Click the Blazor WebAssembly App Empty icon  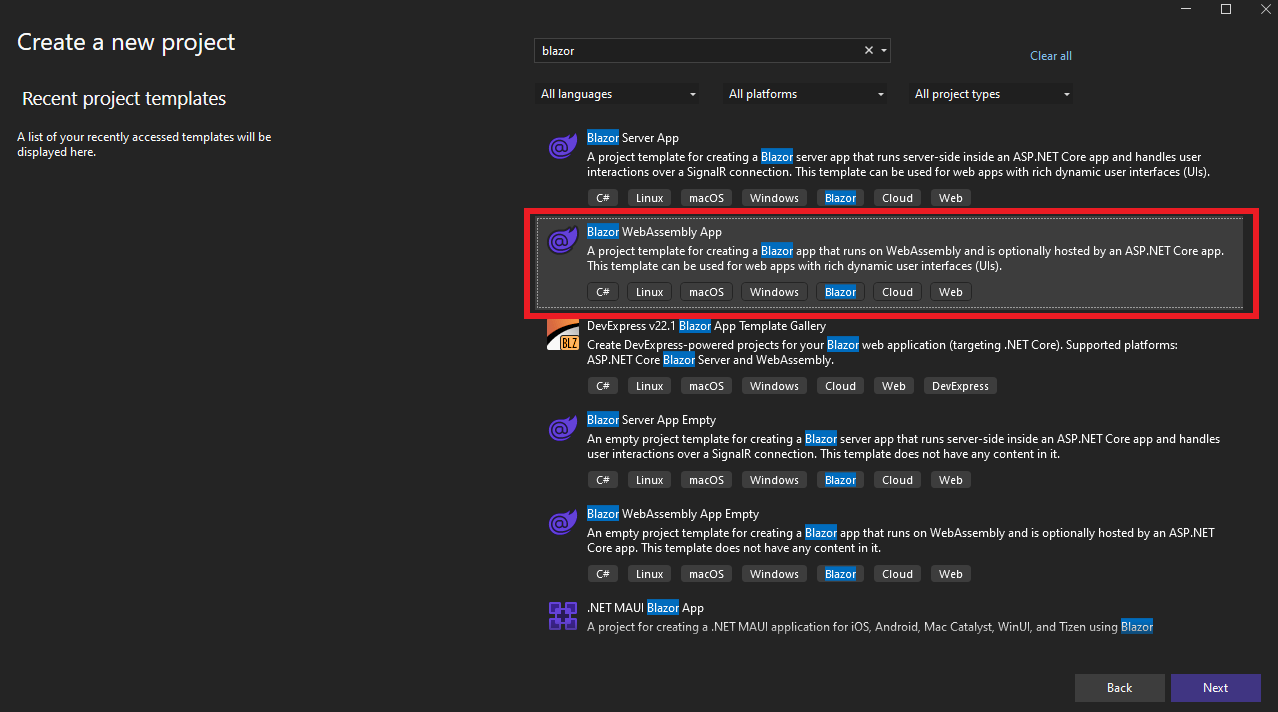click(x=563, y=523)
